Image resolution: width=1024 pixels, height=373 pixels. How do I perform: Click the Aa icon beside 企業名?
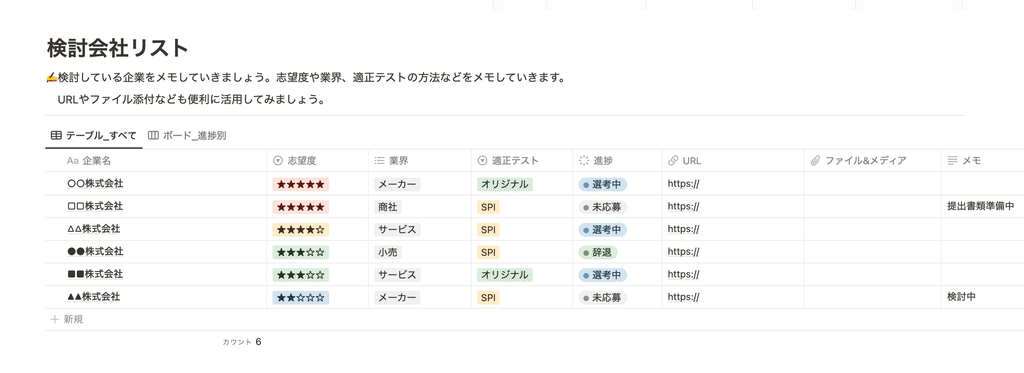tap(72, 161)
